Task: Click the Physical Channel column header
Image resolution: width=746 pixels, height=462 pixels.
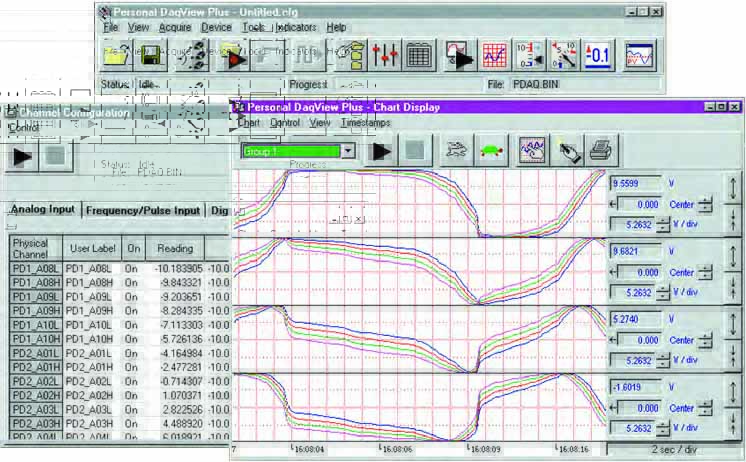Action: coord(36,248)
